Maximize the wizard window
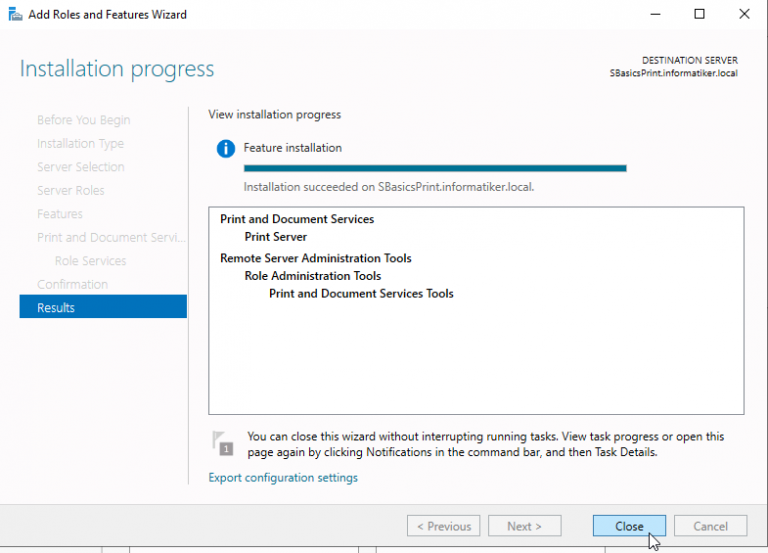768x553 pixels. [x=699, y=14]
